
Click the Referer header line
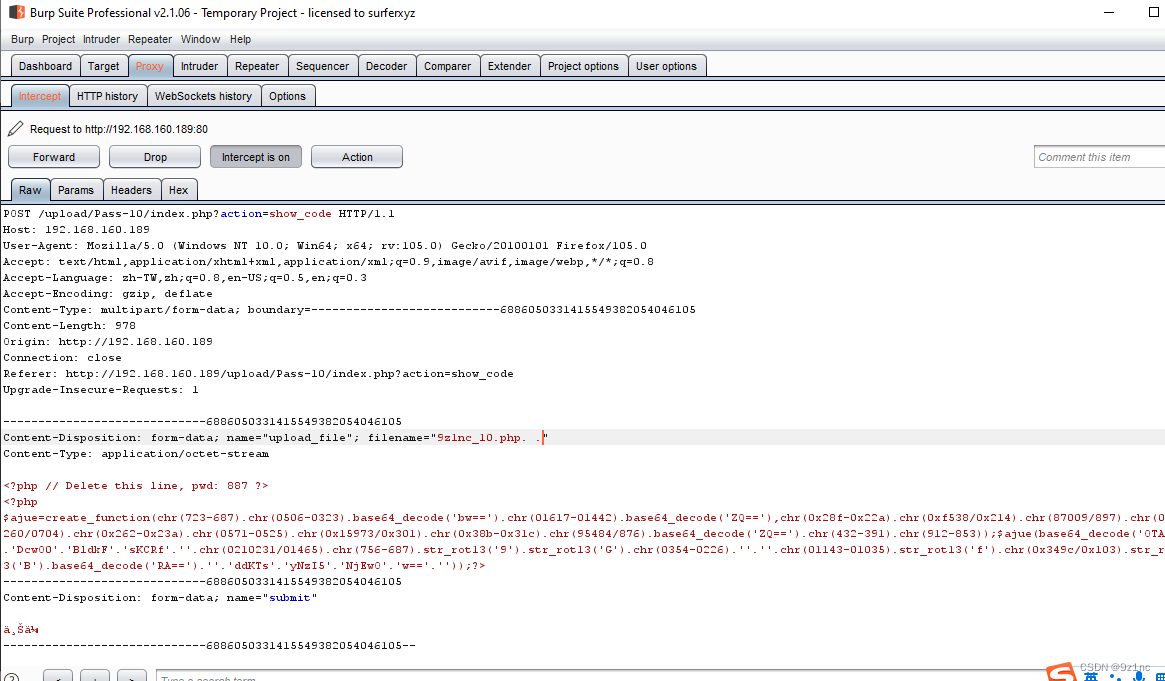259,374
